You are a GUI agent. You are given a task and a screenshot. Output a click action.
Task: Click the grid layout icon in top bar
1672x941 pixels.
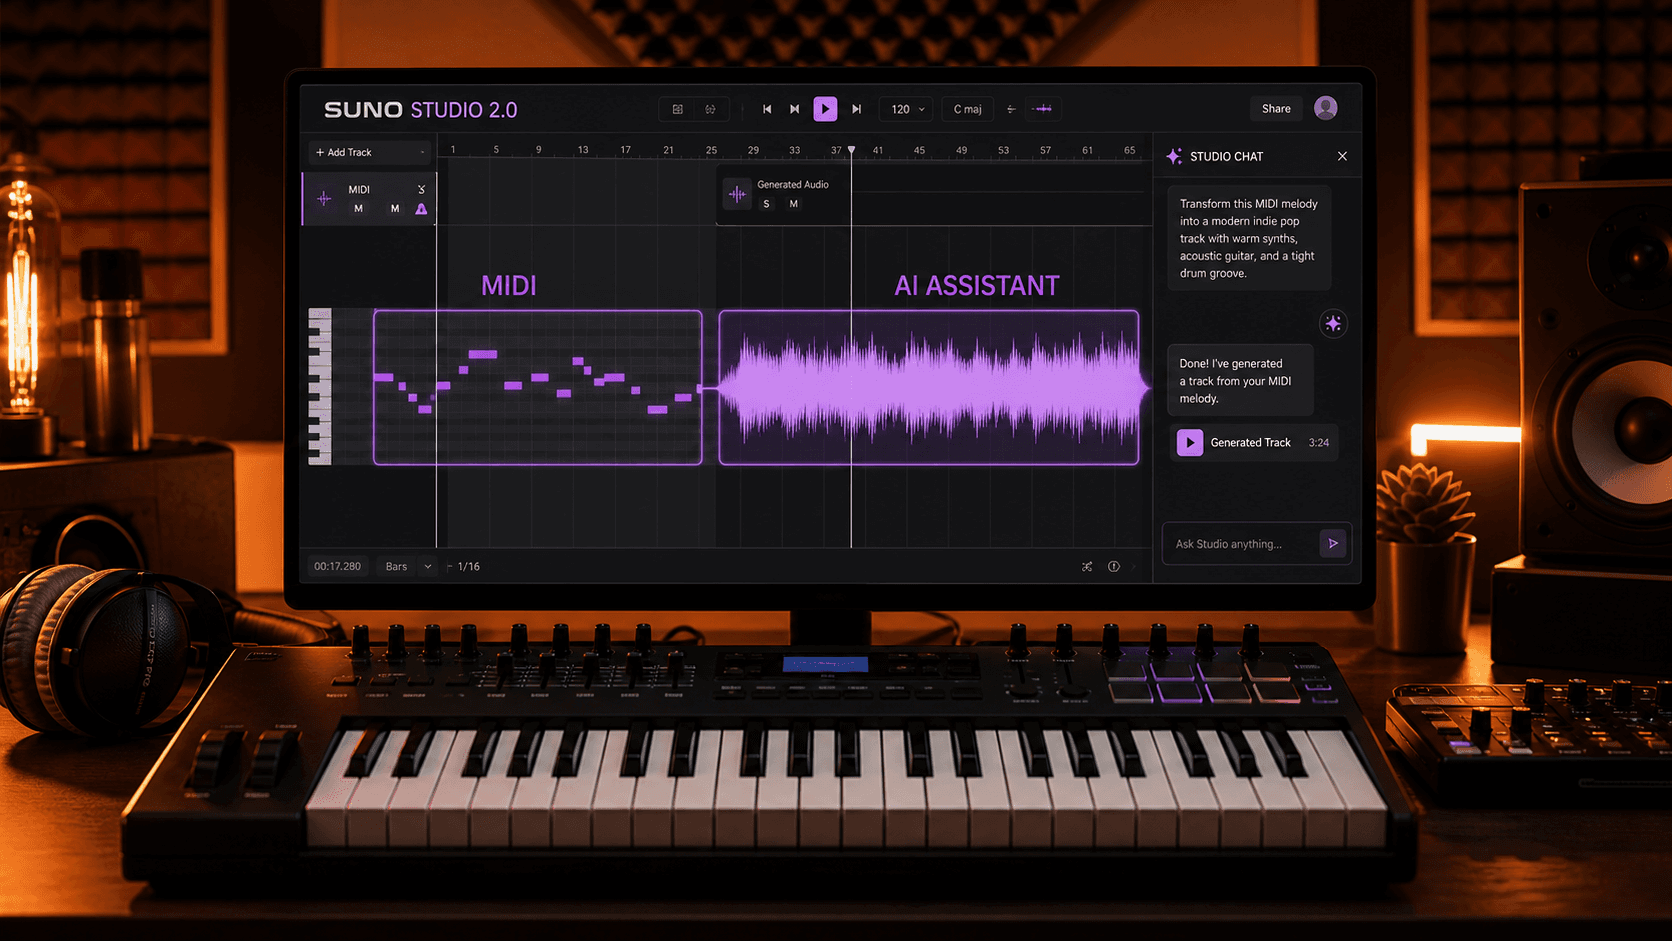point(678,109)
